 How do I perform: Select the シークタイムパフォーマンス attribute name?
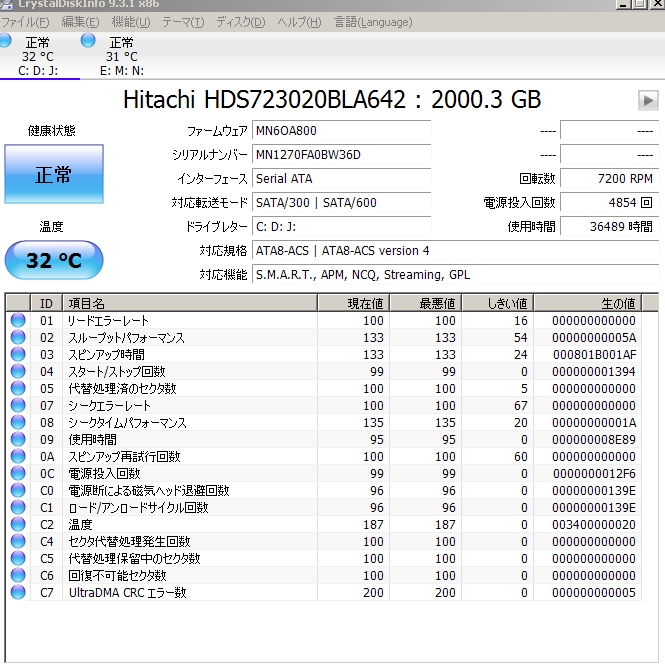pyautogui.click(x=128, y=422)
